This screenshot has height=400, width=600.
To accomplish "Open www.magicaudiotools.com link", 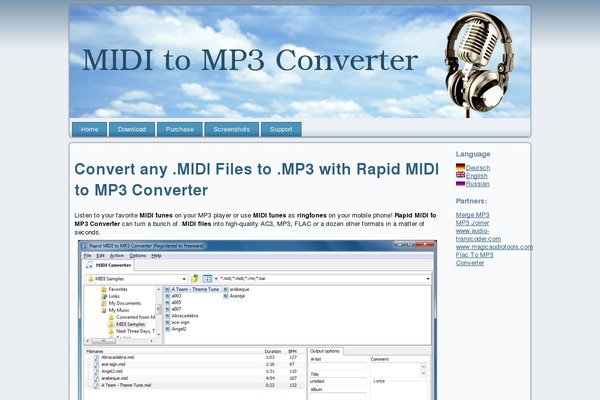I will [494, 247].
